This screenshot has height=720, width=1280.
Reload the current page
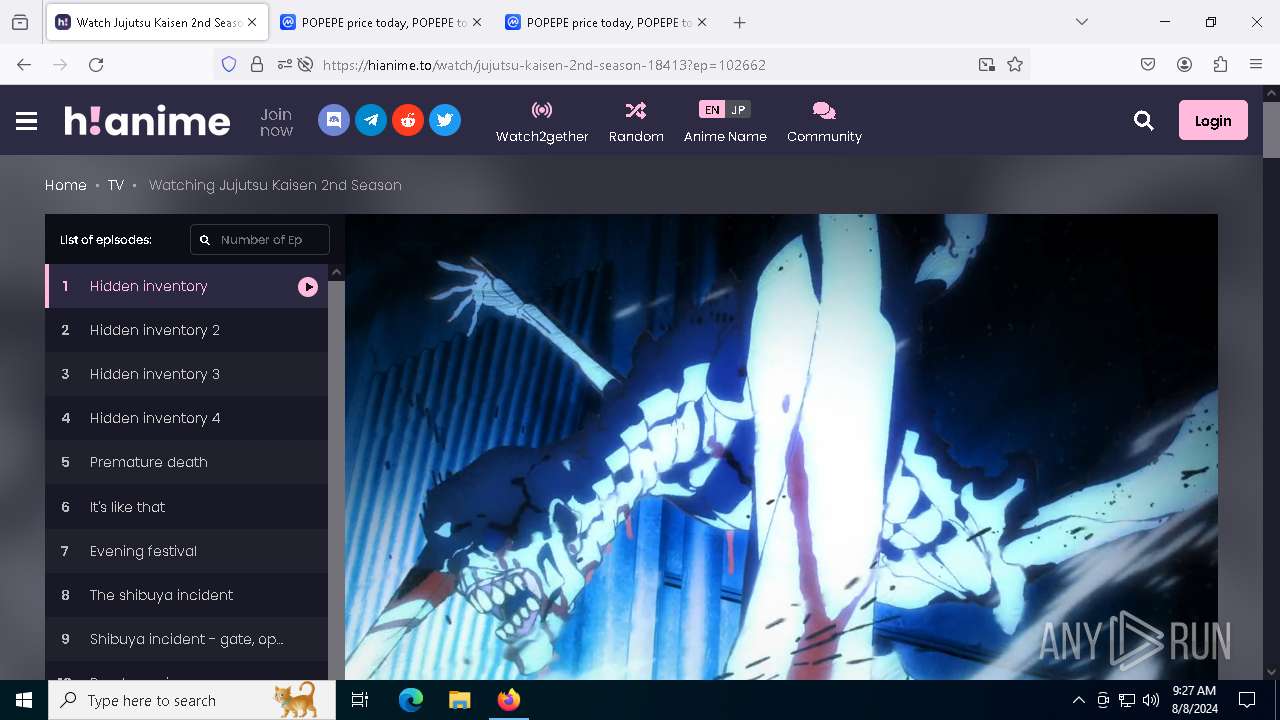[x=96, y=64]
